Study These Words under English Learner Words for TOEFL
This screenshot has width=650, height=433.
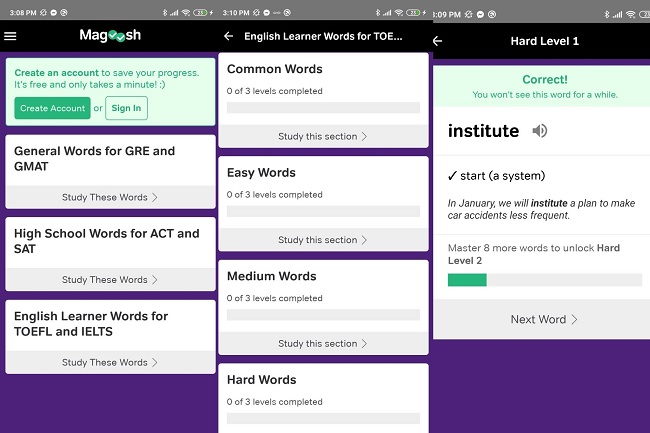point(110,363)
